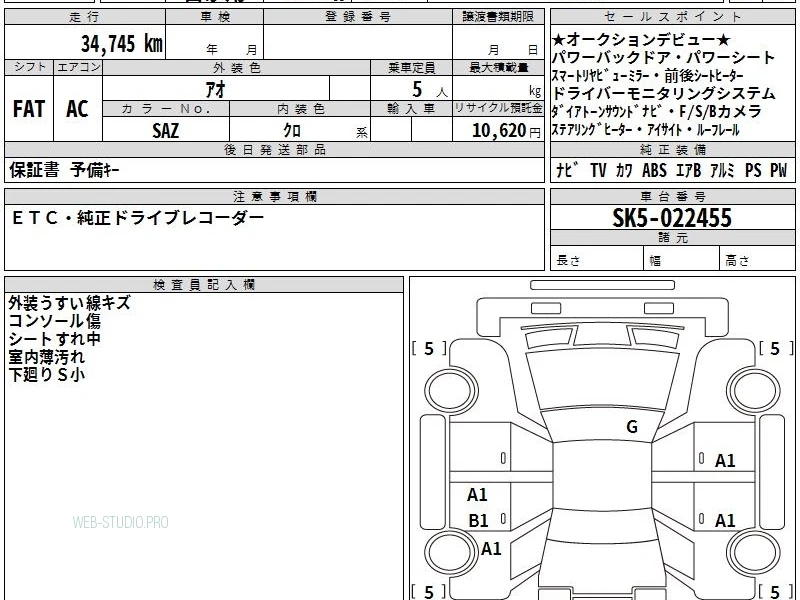The height and width of the screenshot is (600, 800).
Task: Click the front-left tire rating [ 5 ]
Action: (x=429, y=348)
